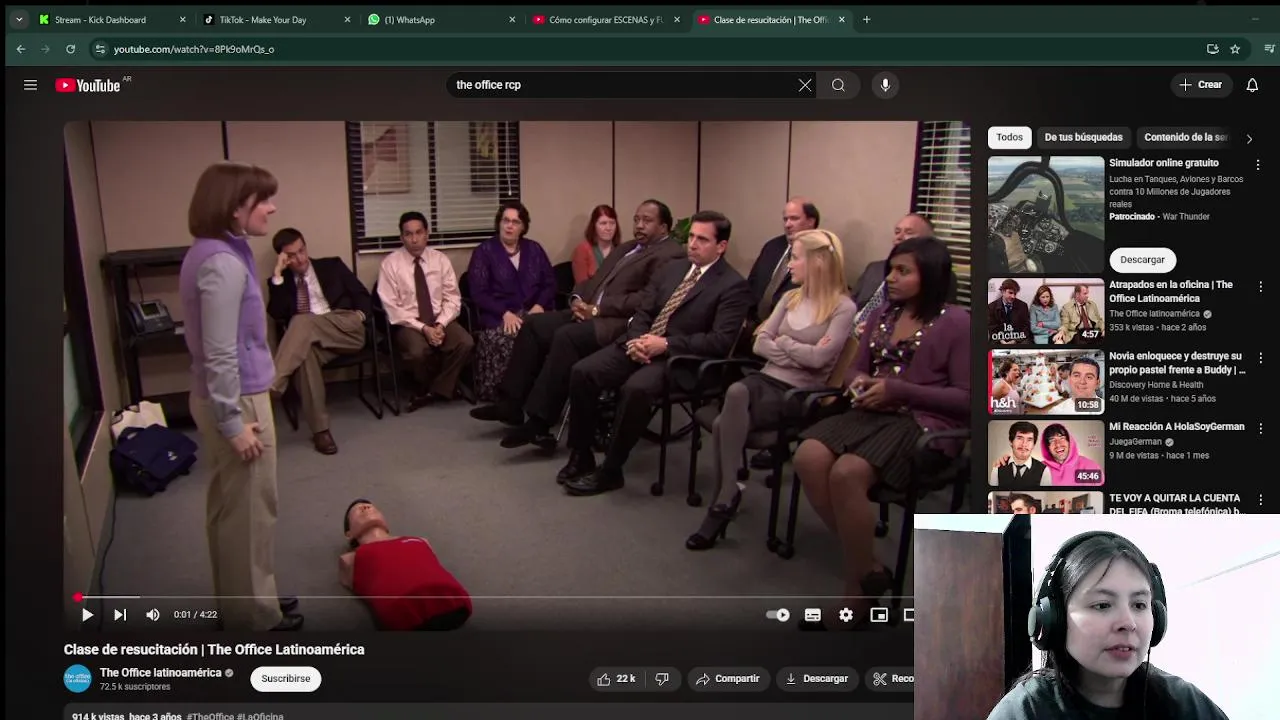
Task: Dislike the video
Action: tap(662, 679)
